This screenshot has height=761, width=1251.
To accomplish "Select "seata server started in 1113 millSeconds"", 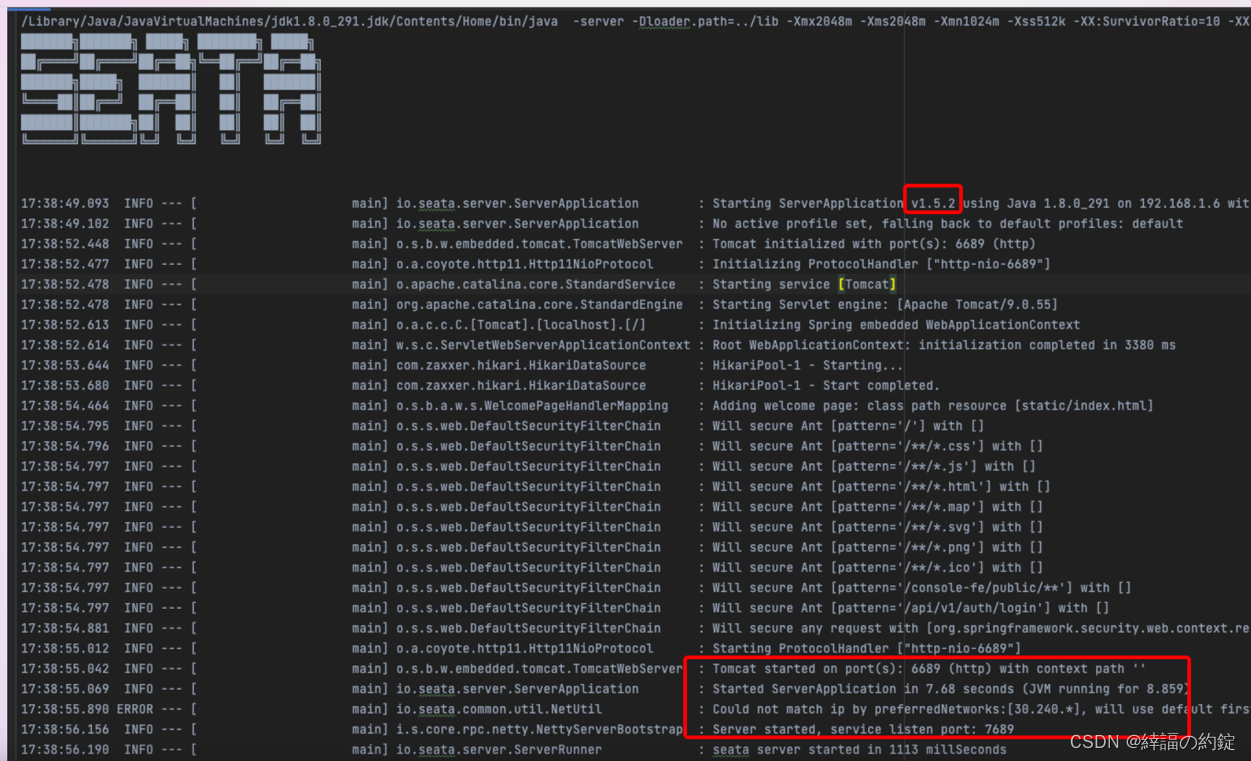I will point(859,749).
